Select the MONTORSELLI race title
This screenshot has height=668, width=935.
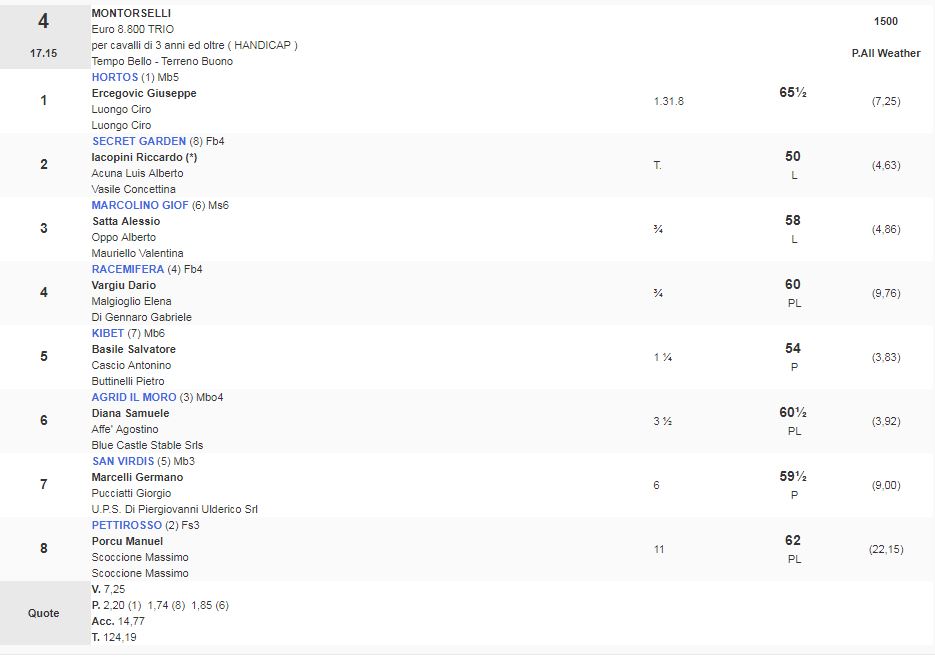(x=131, y=13)
